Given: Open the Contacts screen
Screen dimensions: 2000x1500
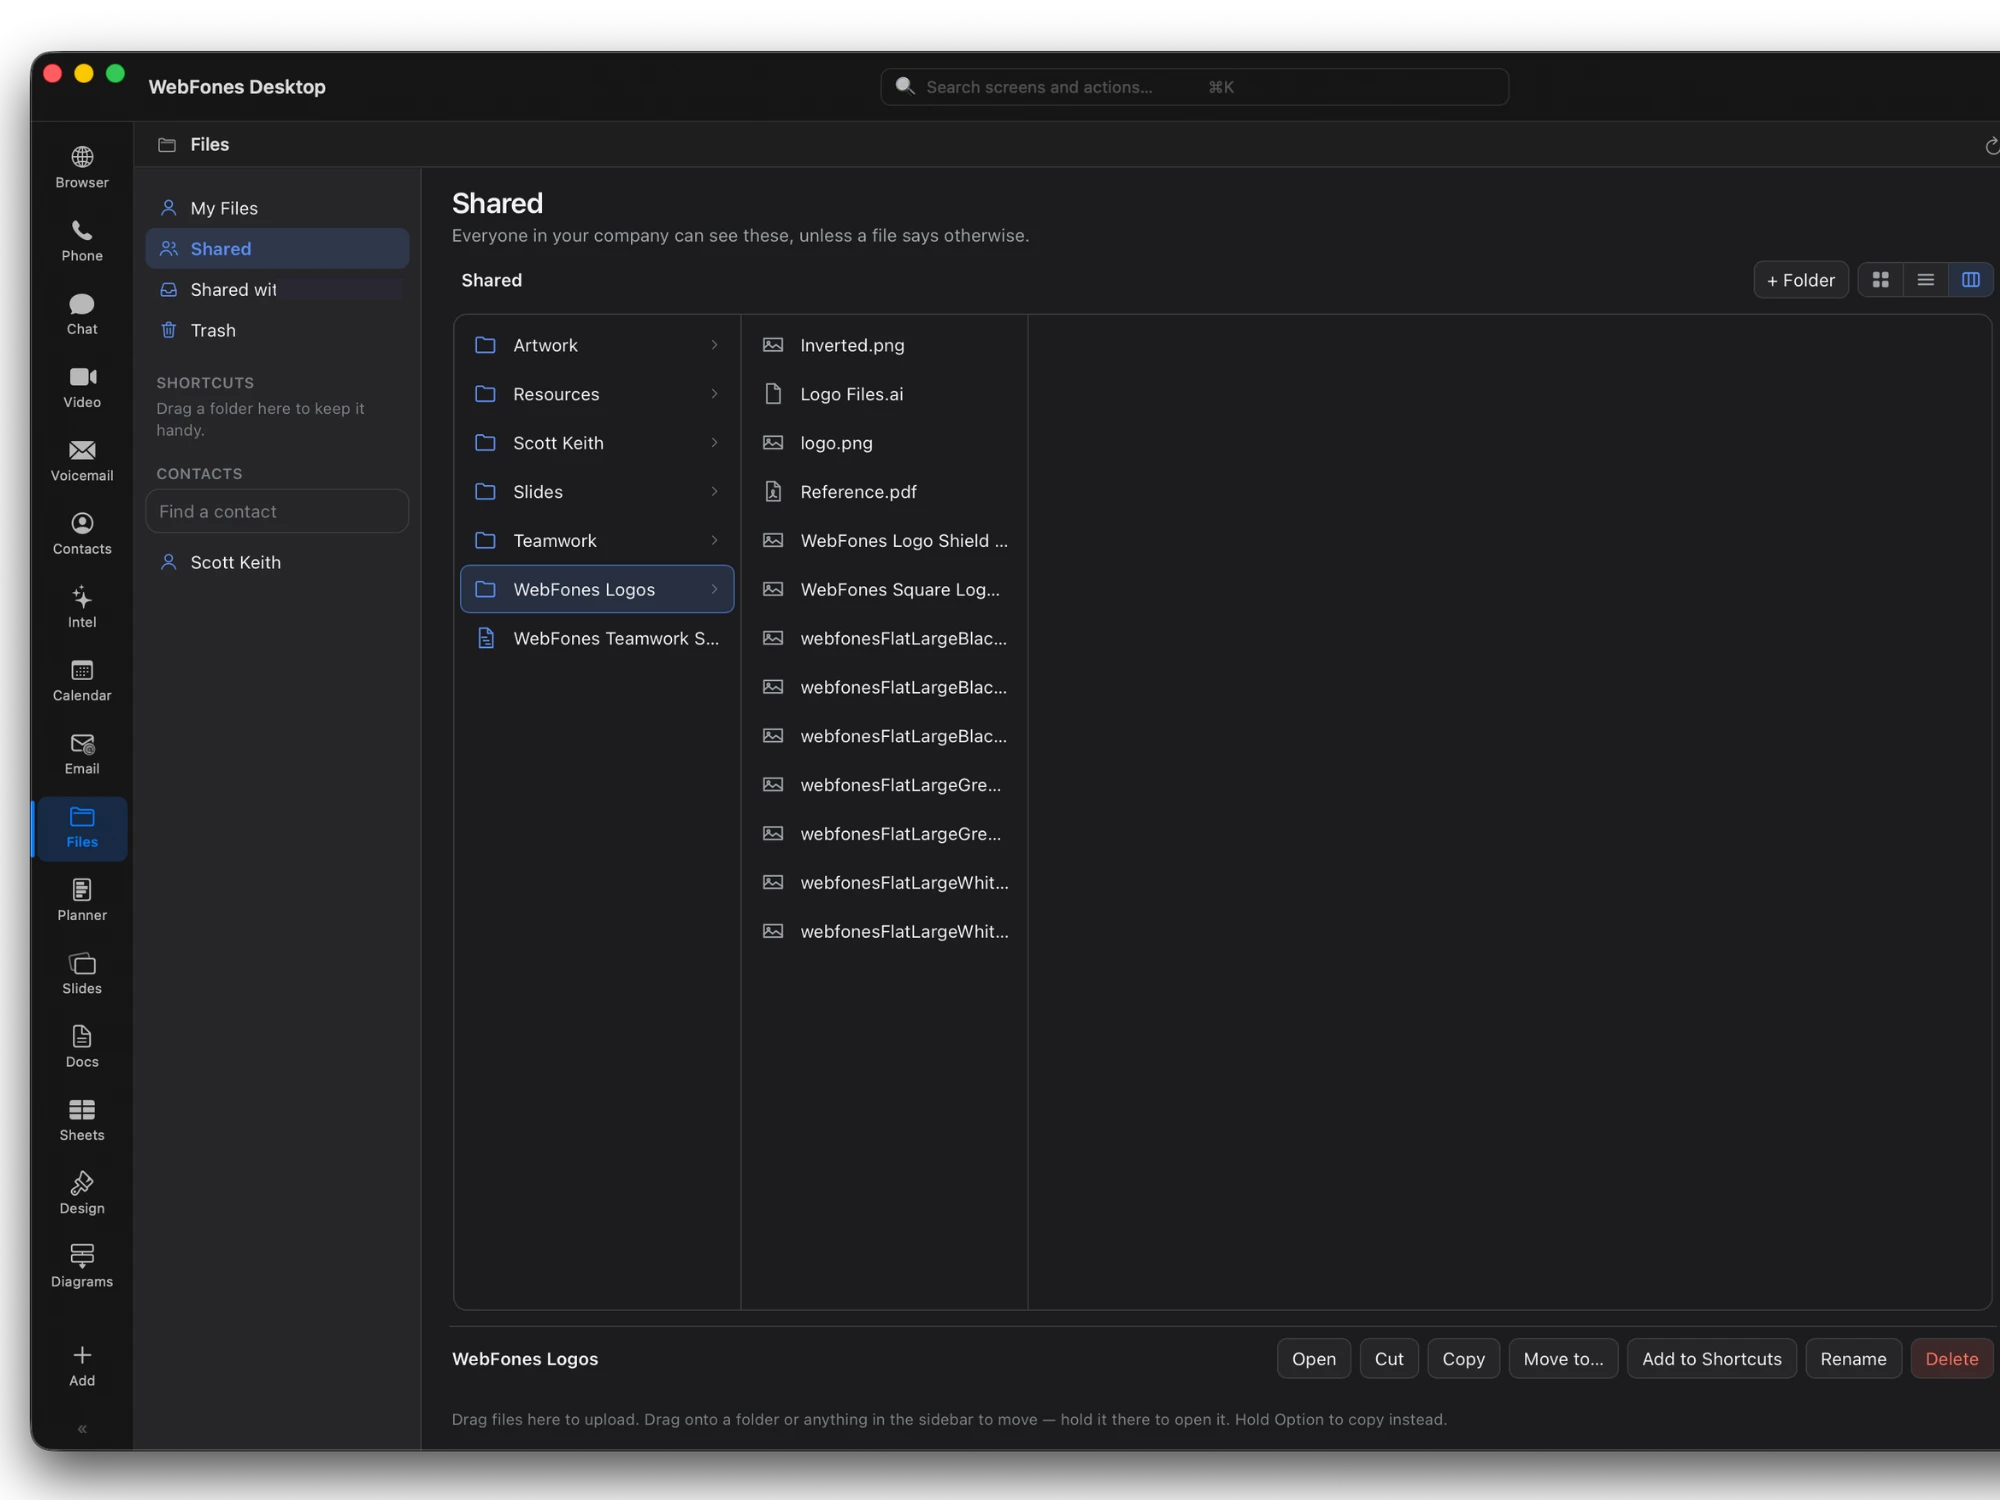Looking at the screenshot, I should 82,534.
